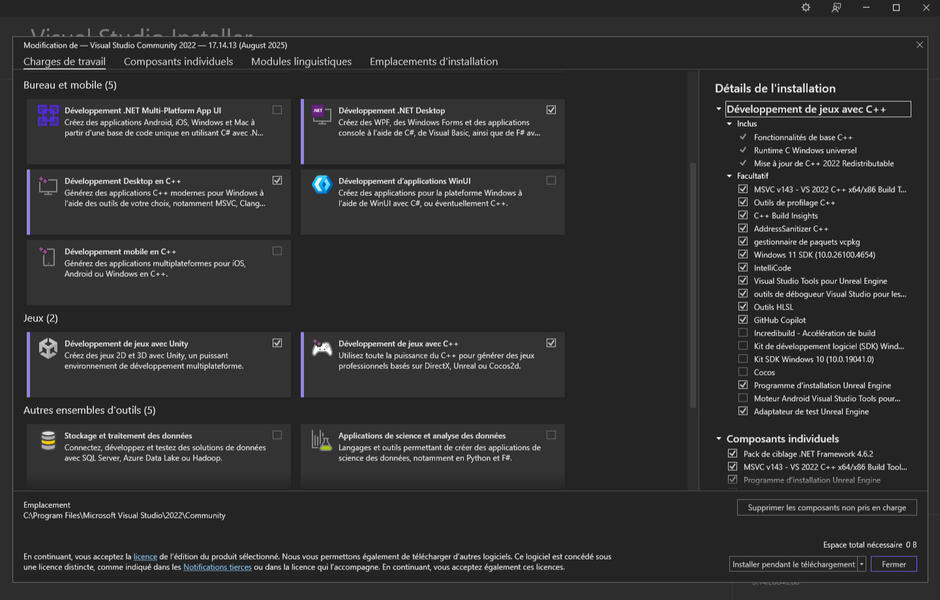The image size is (940, 600).
Task: Open the licence hyperlink
Action: point(145,557)
